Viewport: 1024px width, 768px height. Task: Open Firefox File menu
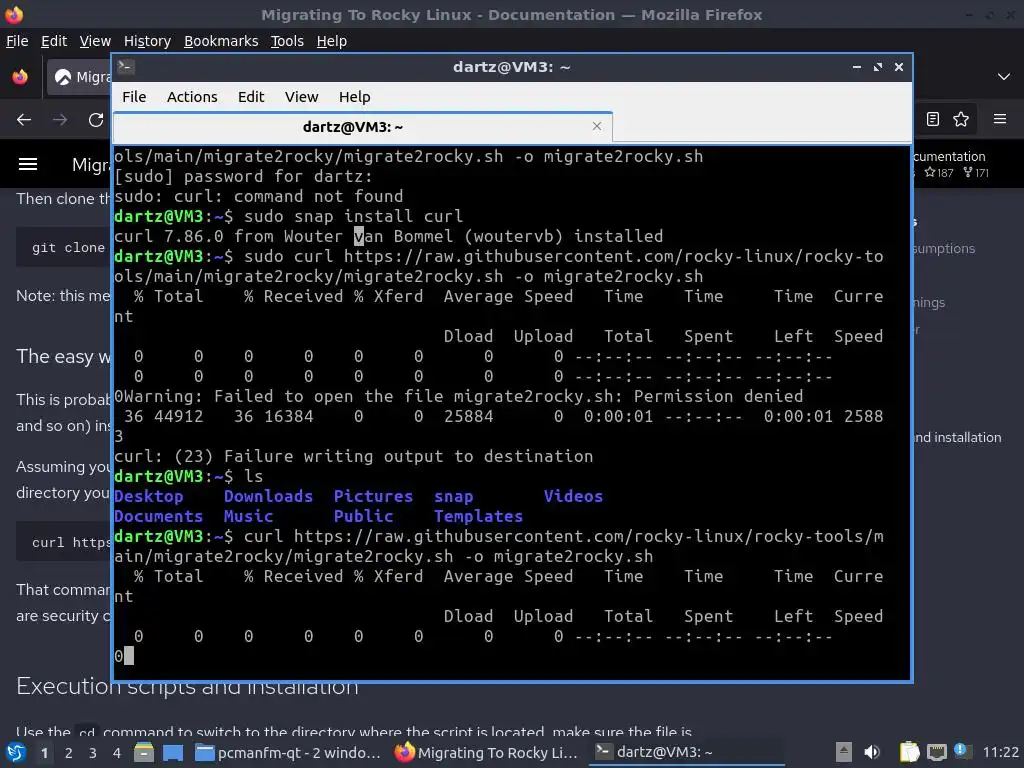click(x=17, y=41)
